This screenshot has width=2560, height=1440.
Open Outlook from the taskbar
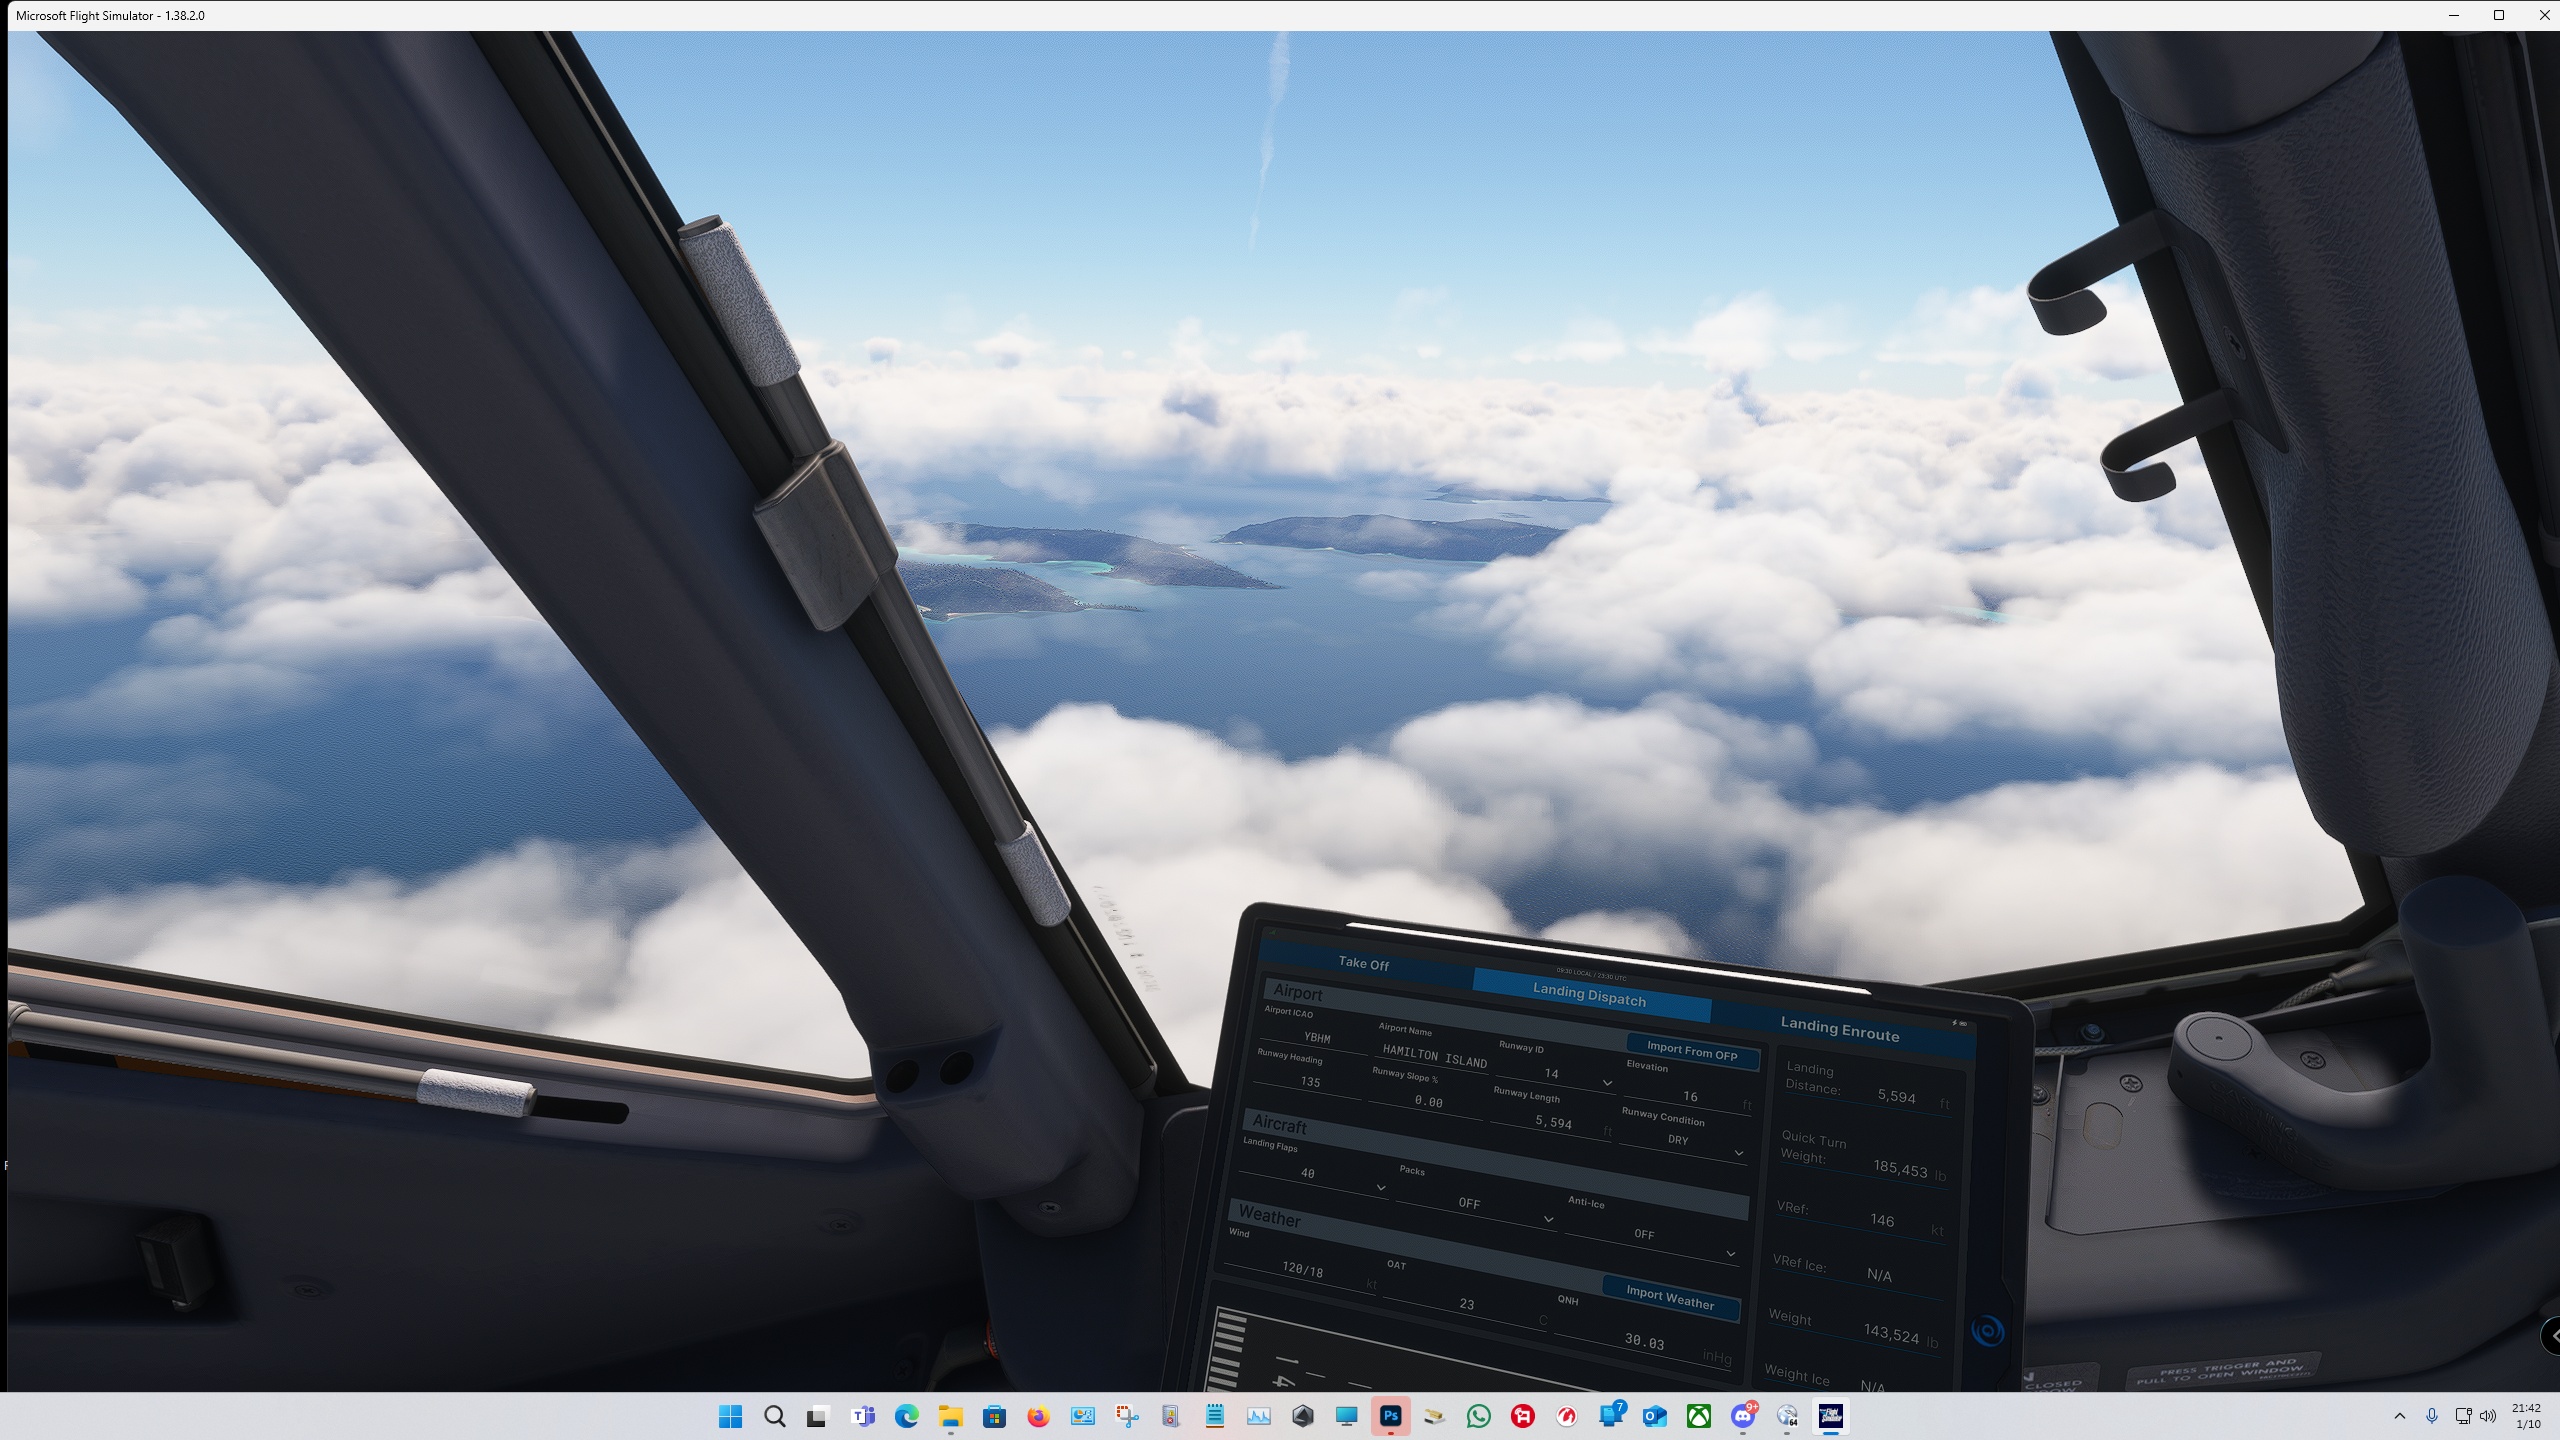click(x=1655, y=1416)
